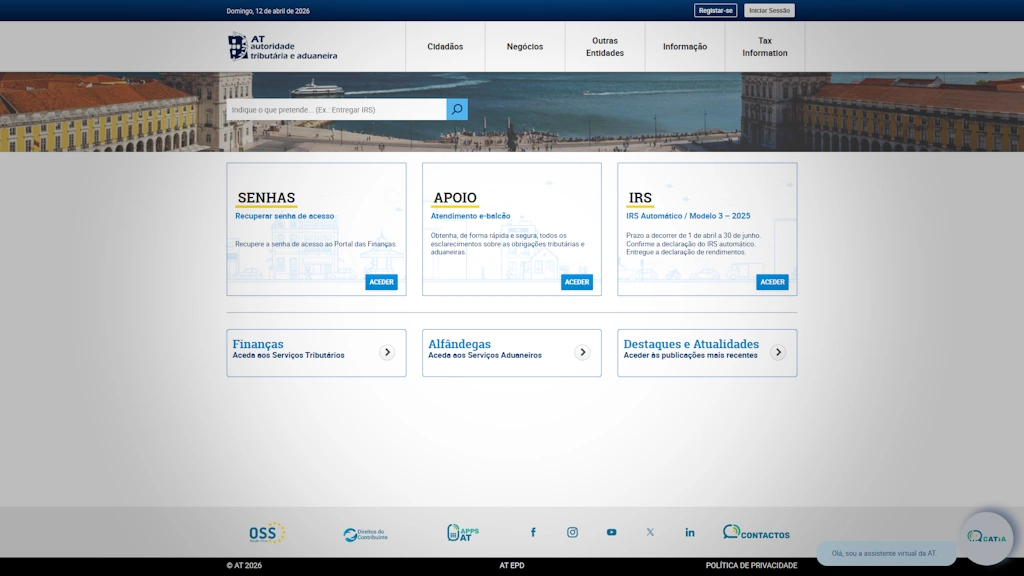Screen dimensions: 1024x576
Task: Click the search magnifier icon
Action: [457, 109]
